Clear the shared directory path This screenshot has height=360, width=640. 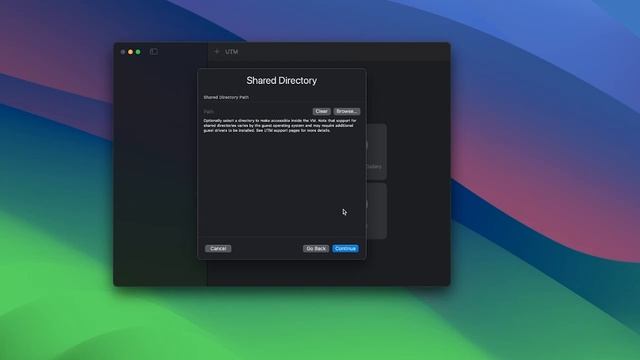click(322, 111)
